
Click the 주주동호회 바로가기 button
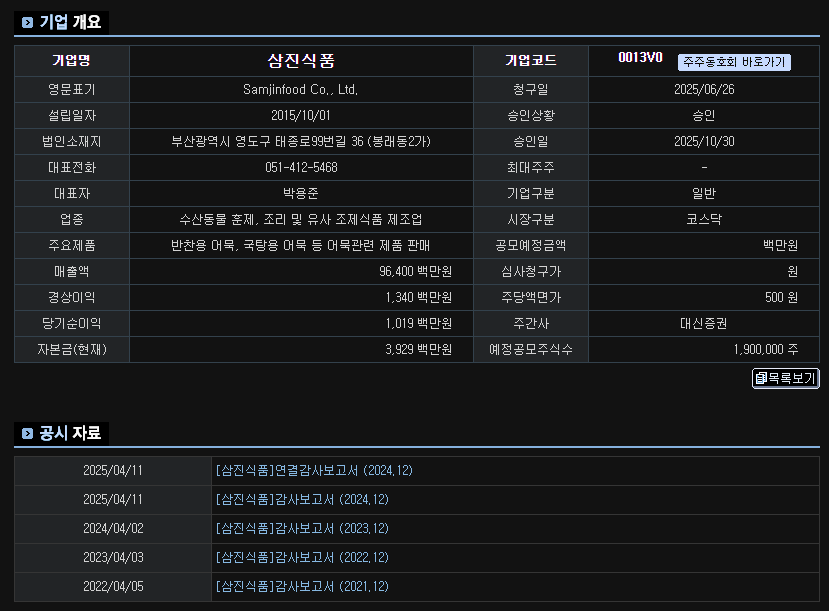[734, 62]
